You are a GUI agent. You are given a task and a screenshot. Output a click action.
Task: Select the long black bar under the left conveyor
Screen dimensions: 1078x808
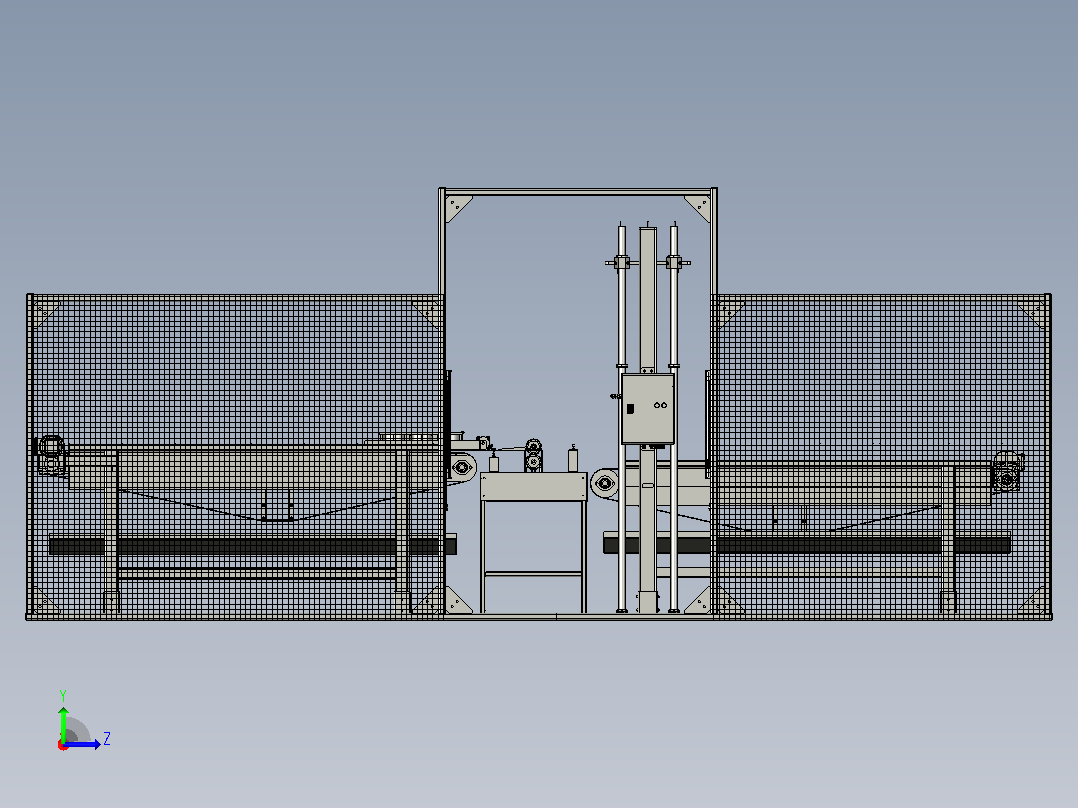click(252, 546)
